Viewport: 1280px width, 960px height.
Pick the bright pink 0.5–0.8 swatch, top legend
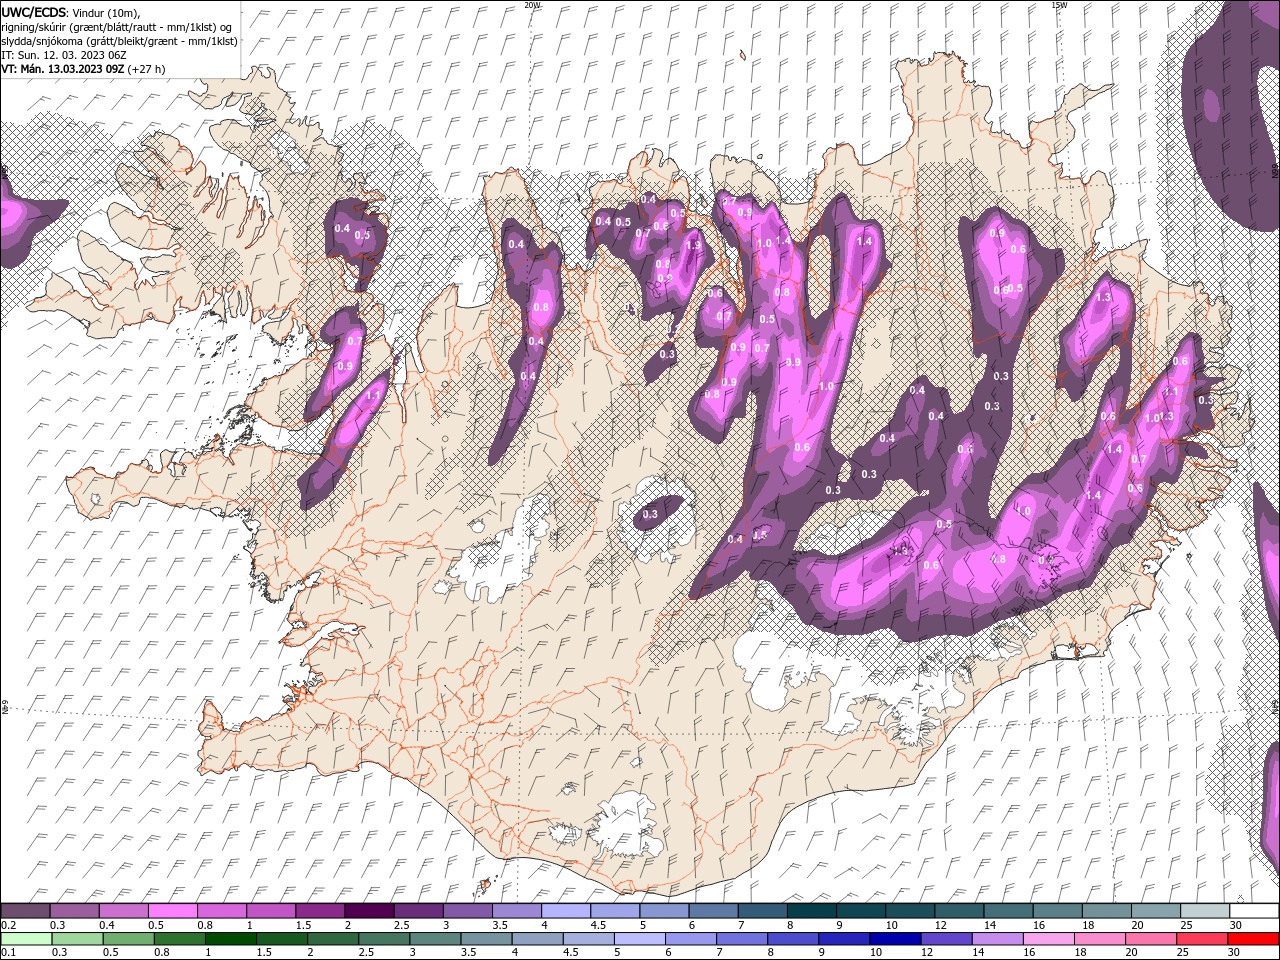tap(172, 911)
